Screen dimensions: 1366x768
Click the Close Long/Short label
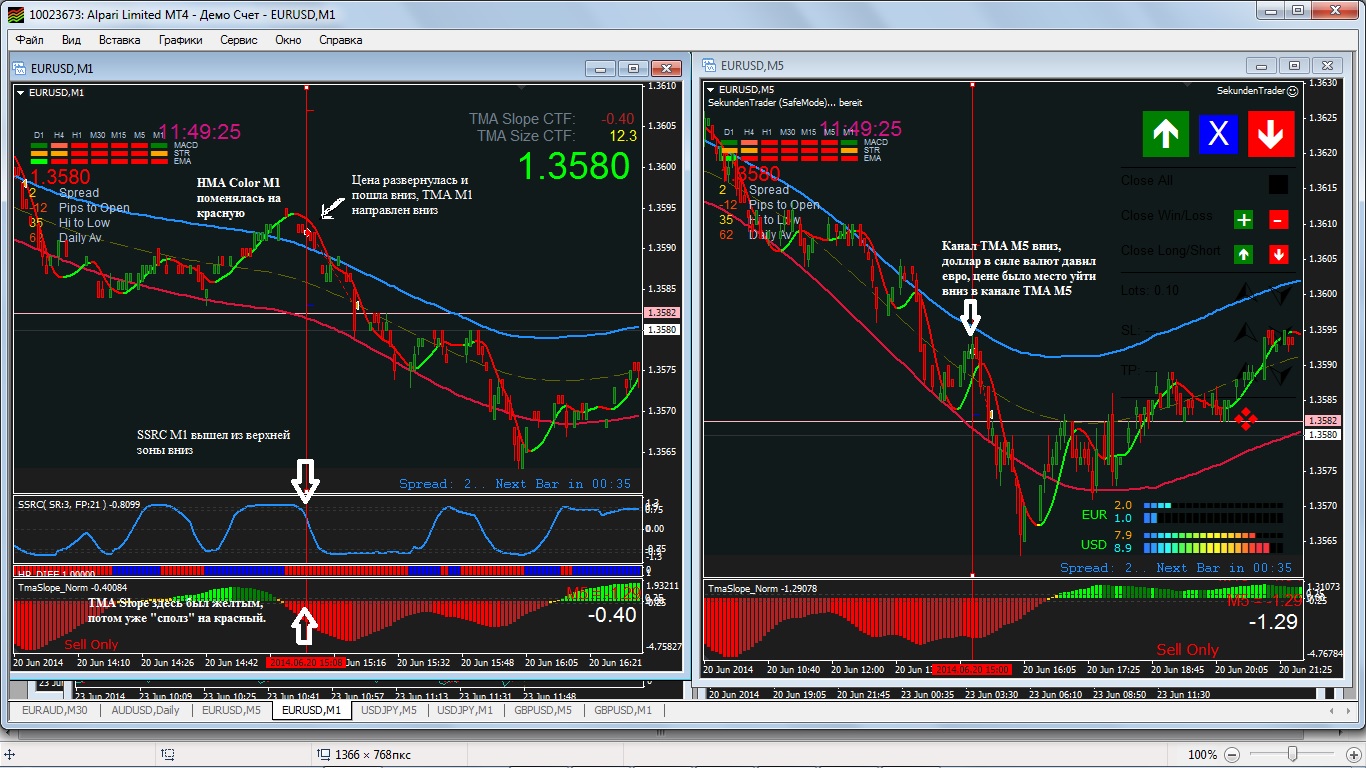1170,250
